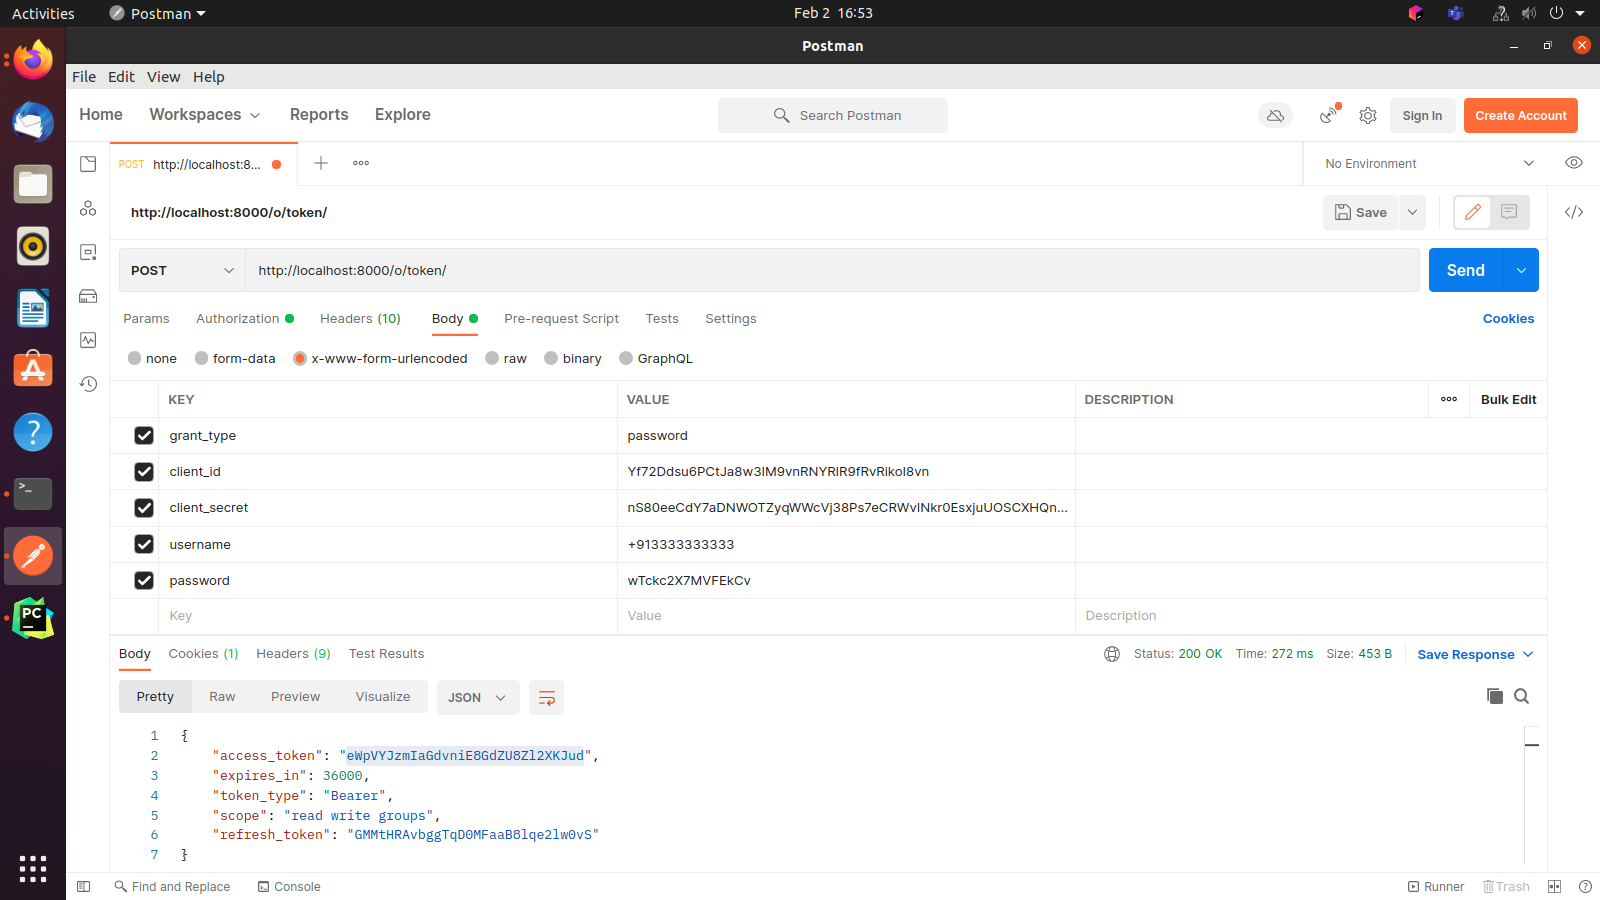Toggle line wrap in response viewer
The image size is (1600, 900).
pos(546,698)
